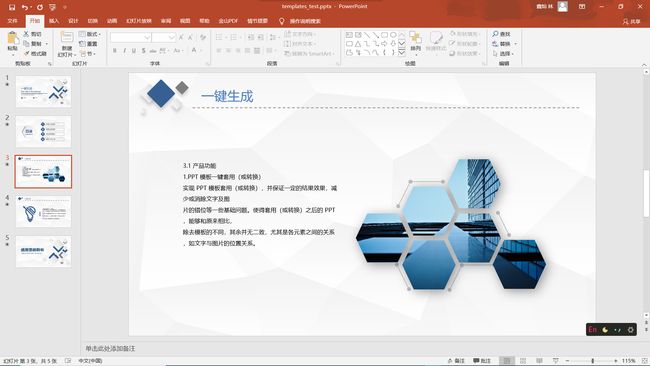This screenshot has height=366, width=650.
Task: Open the Select dropdown in Editing group
Action: point(503,54)
